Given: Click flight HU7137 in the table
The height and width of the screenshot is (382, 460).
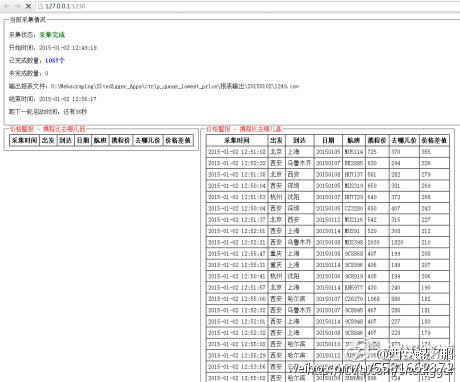Looking at the screenshot, I should pyautogui.click(x=354, y=174).
